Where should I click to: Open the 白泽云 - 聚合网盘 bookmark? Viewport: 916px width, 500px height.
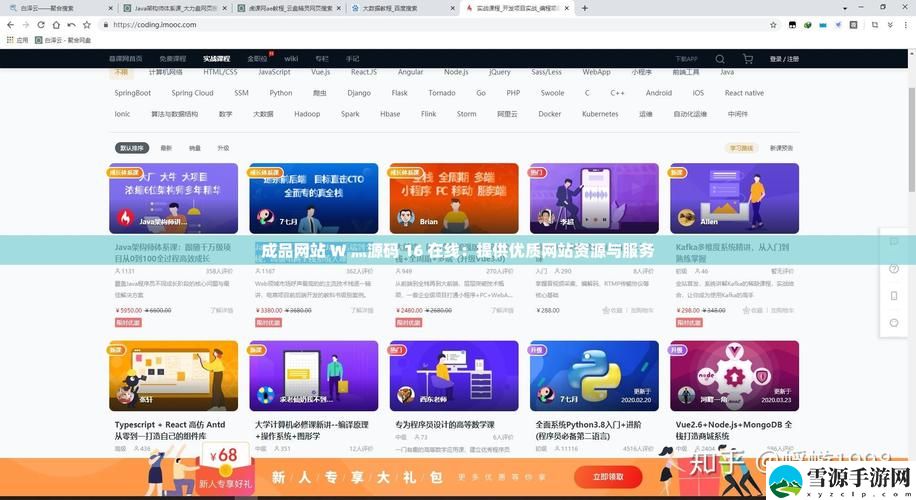coord(63,40)
